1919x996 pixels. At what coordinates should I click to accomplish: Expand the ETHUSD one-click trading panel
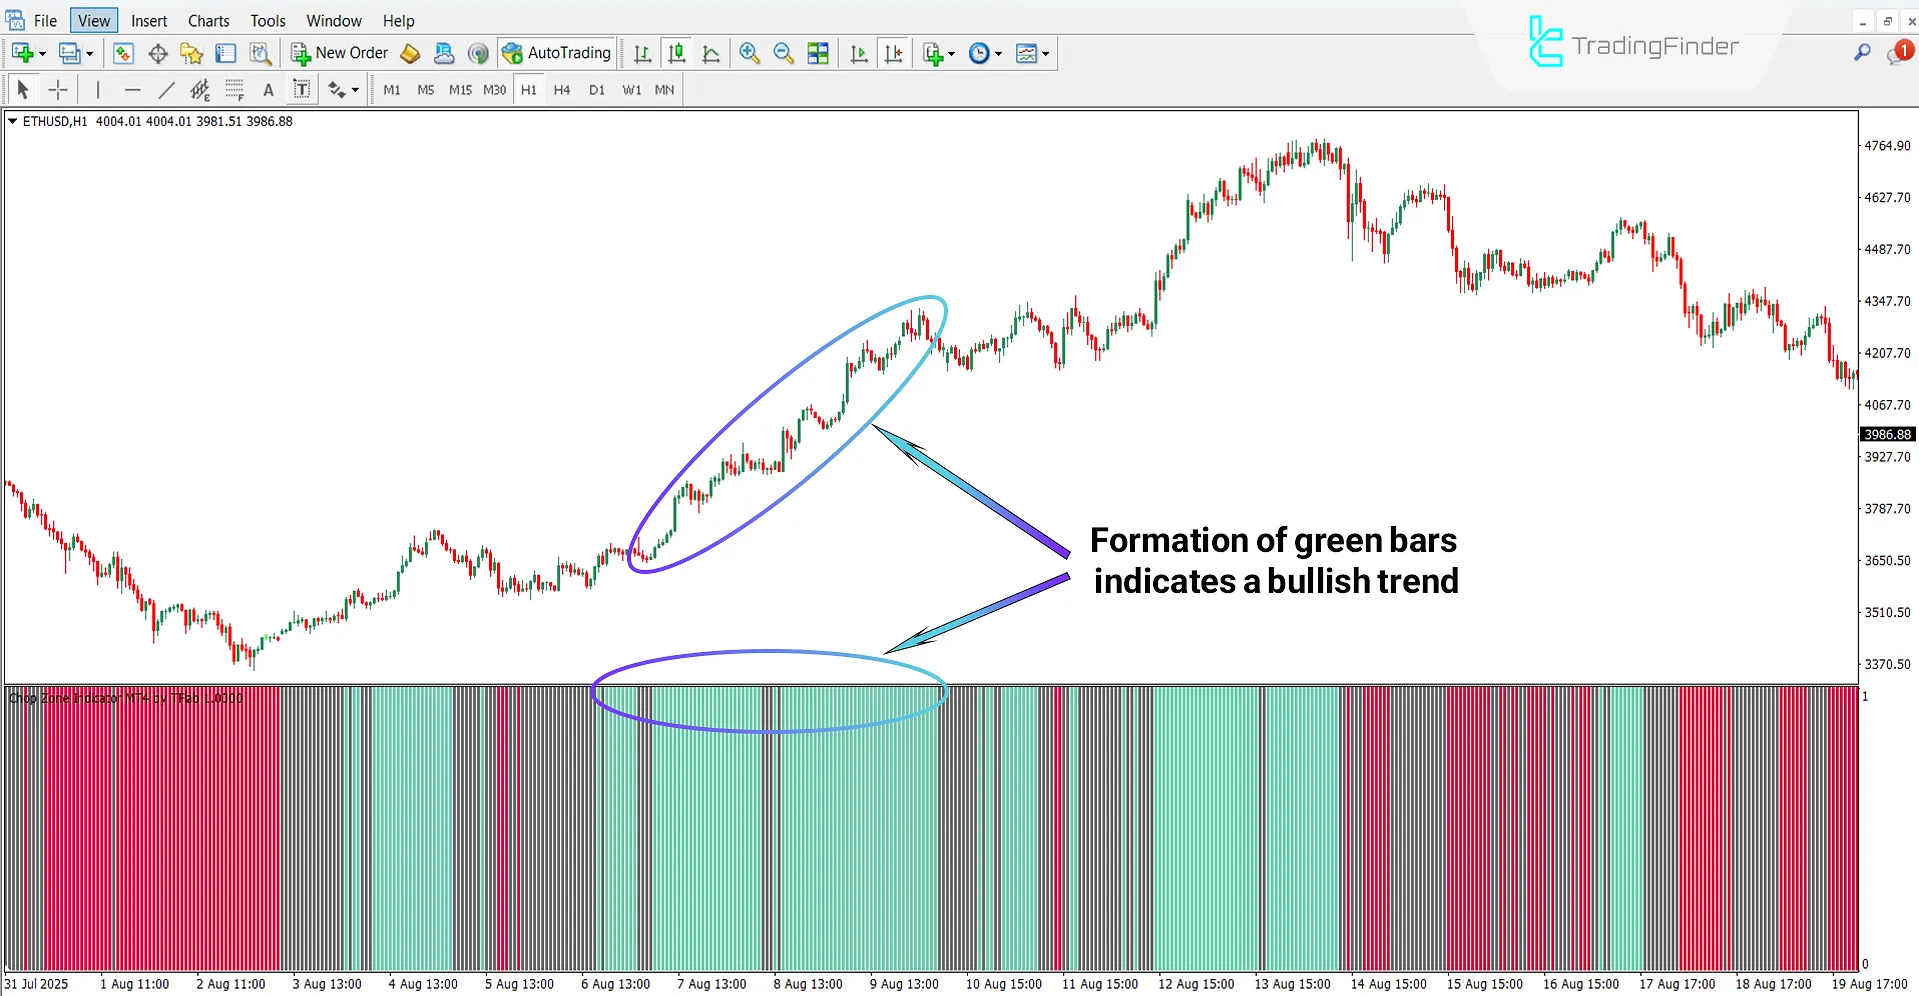(x=12, y=121)
